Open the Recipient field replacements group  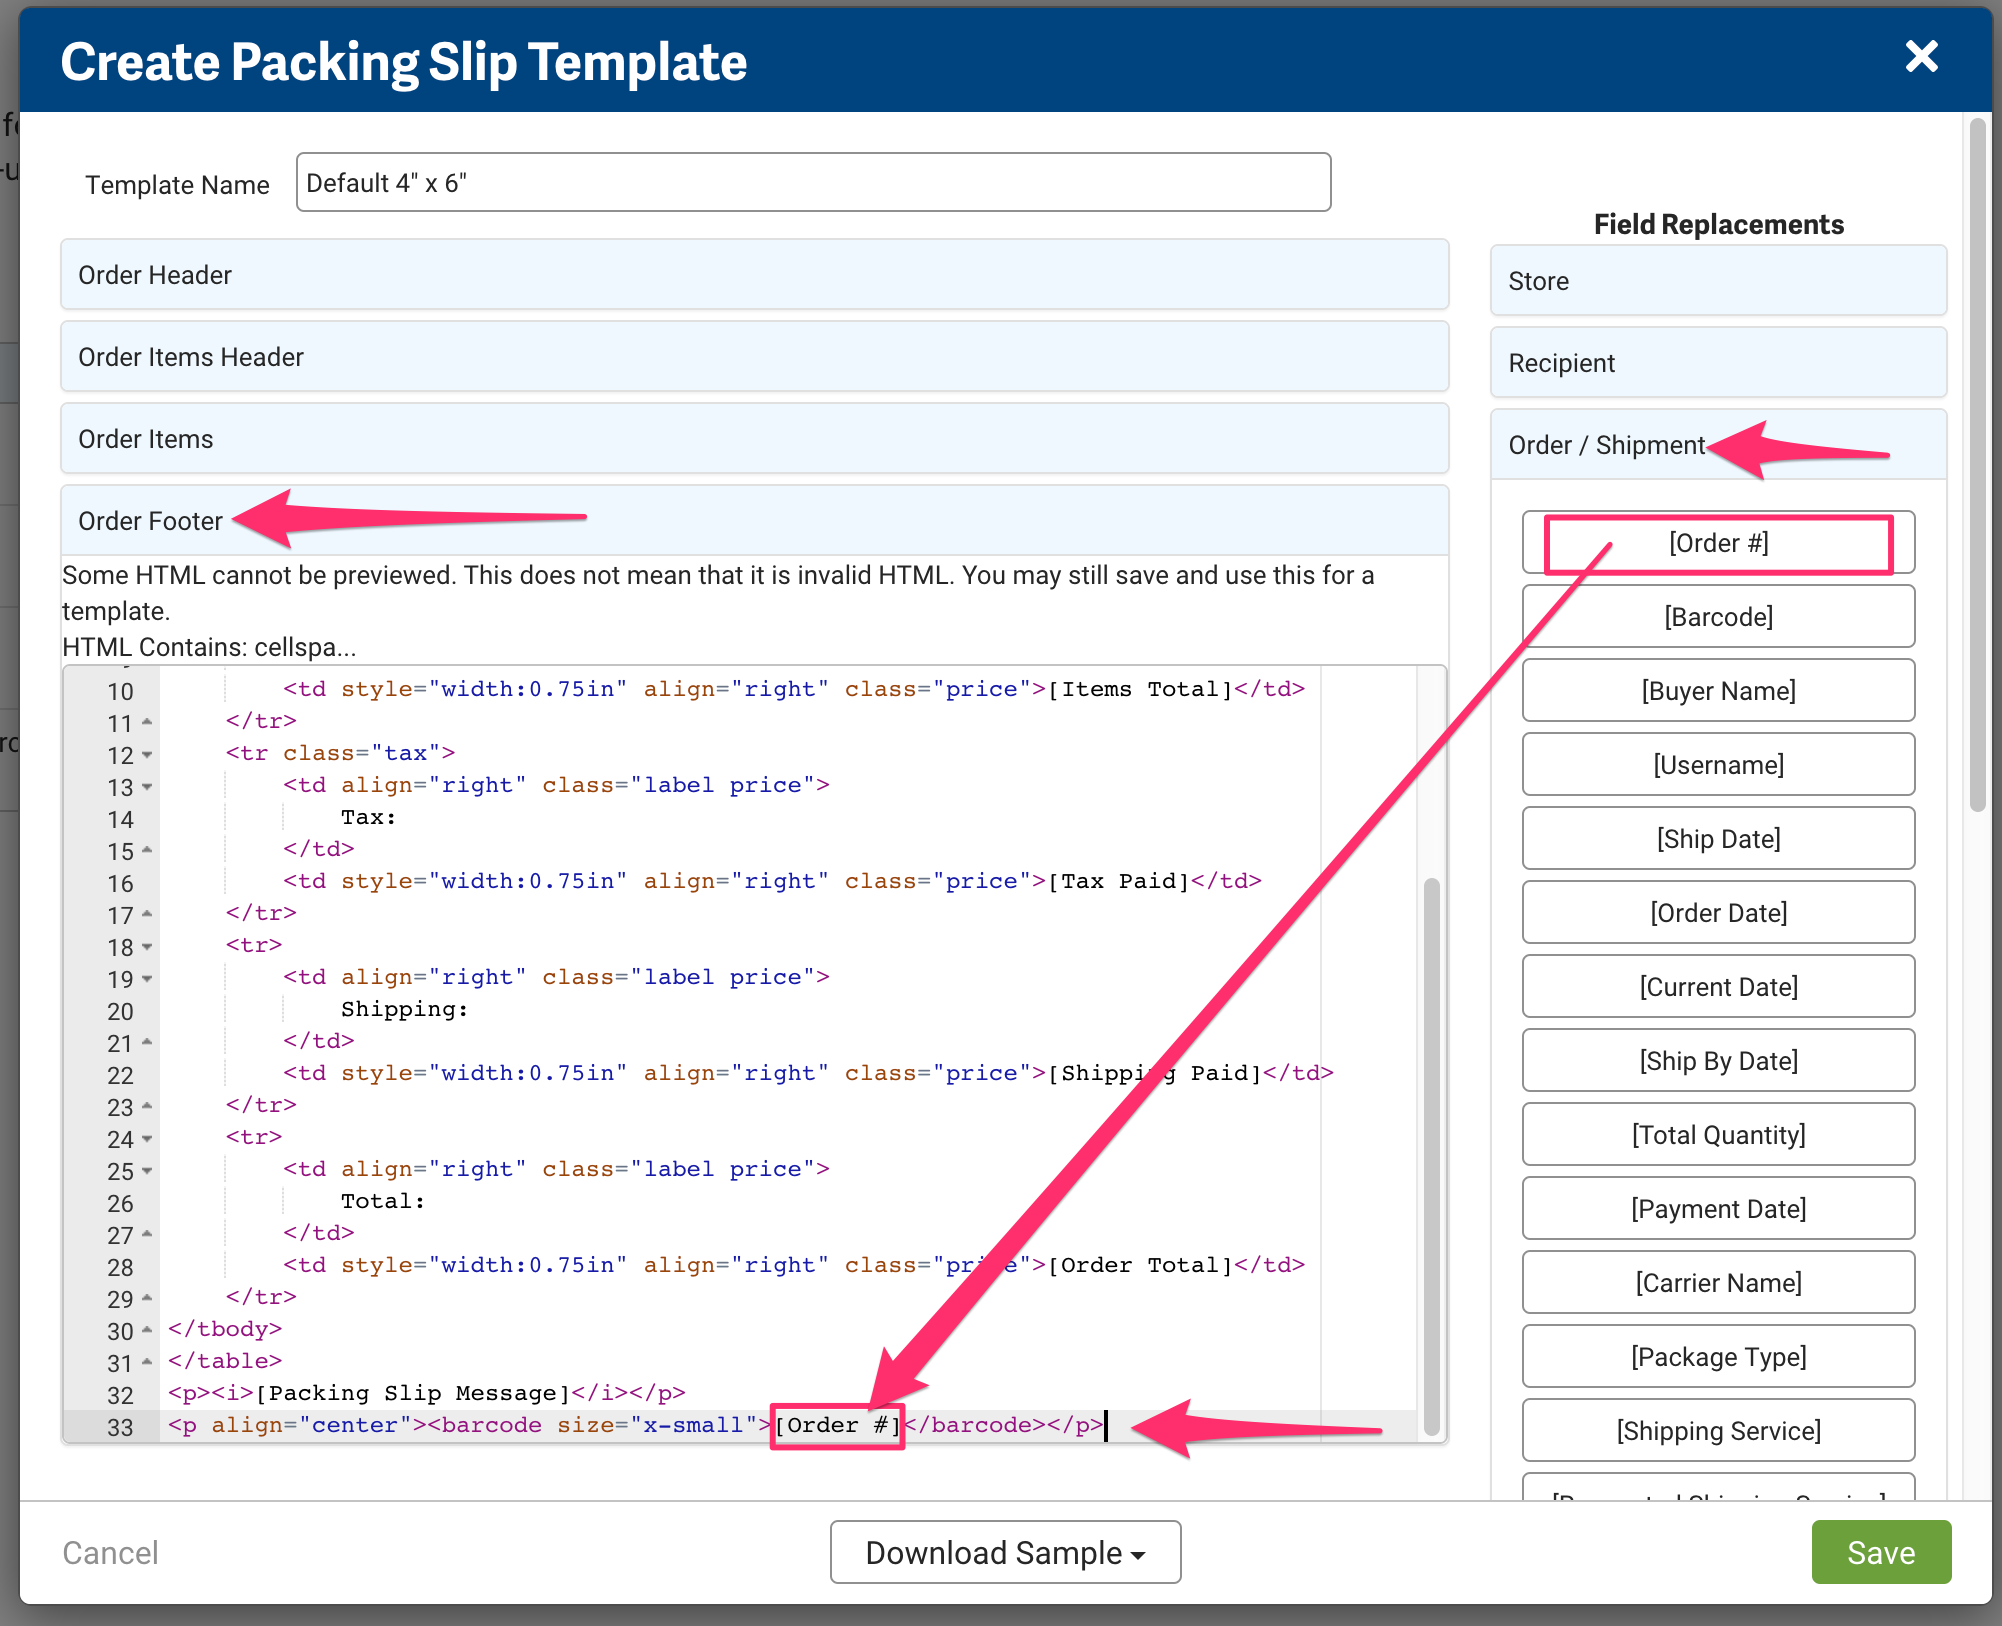pyautogui.click(x=1717, y=363)
